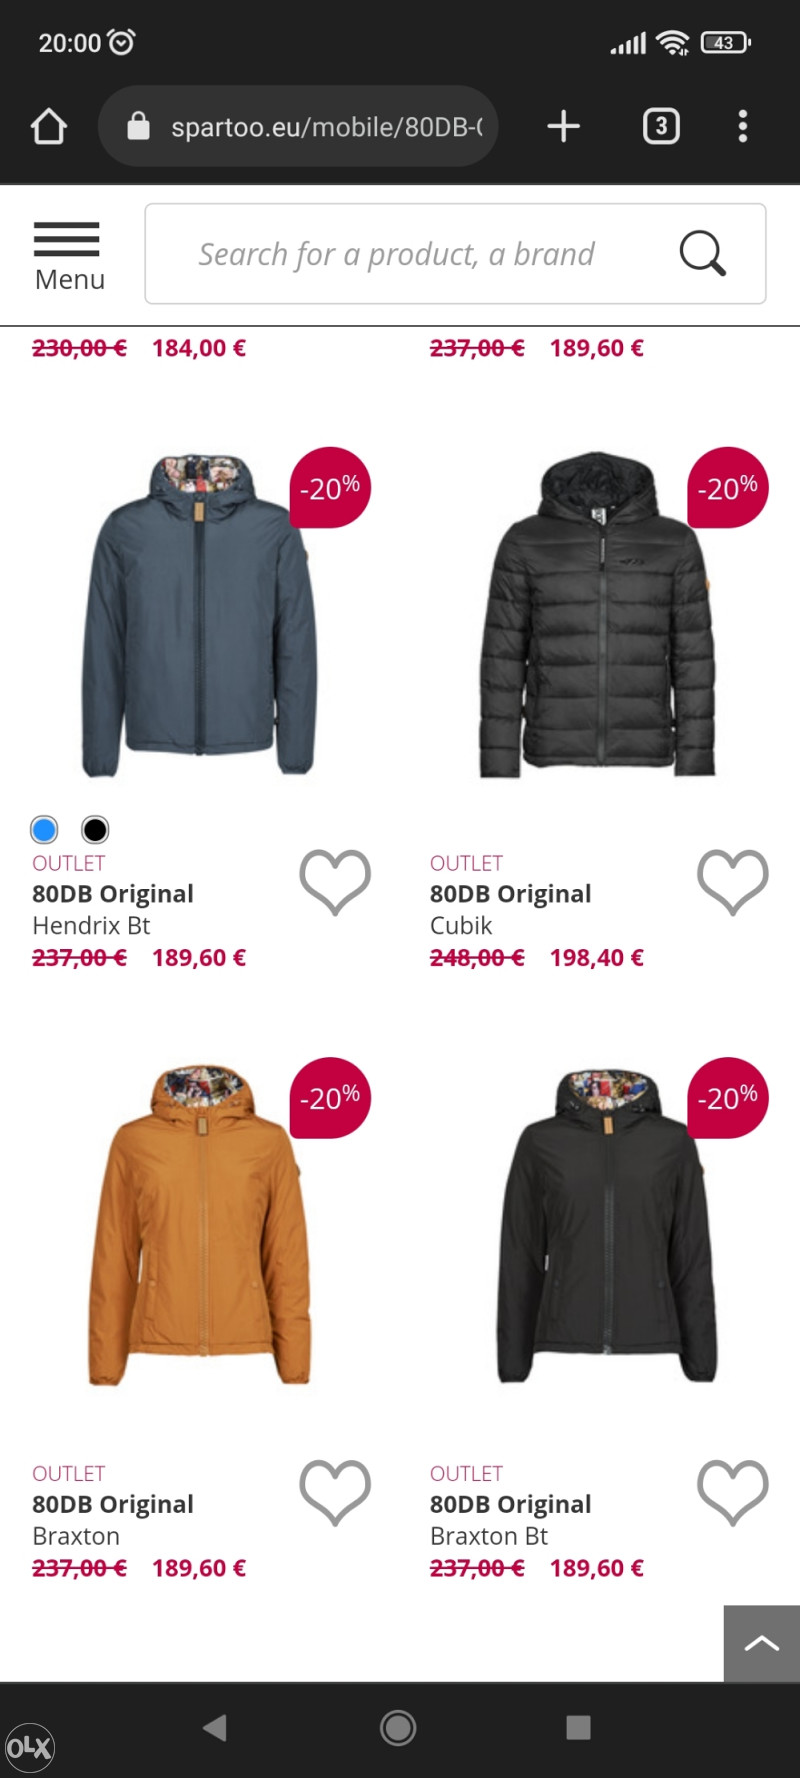
Task: Select black color swatch for Hendrix Bt
Action: click(x=95, y=829)
